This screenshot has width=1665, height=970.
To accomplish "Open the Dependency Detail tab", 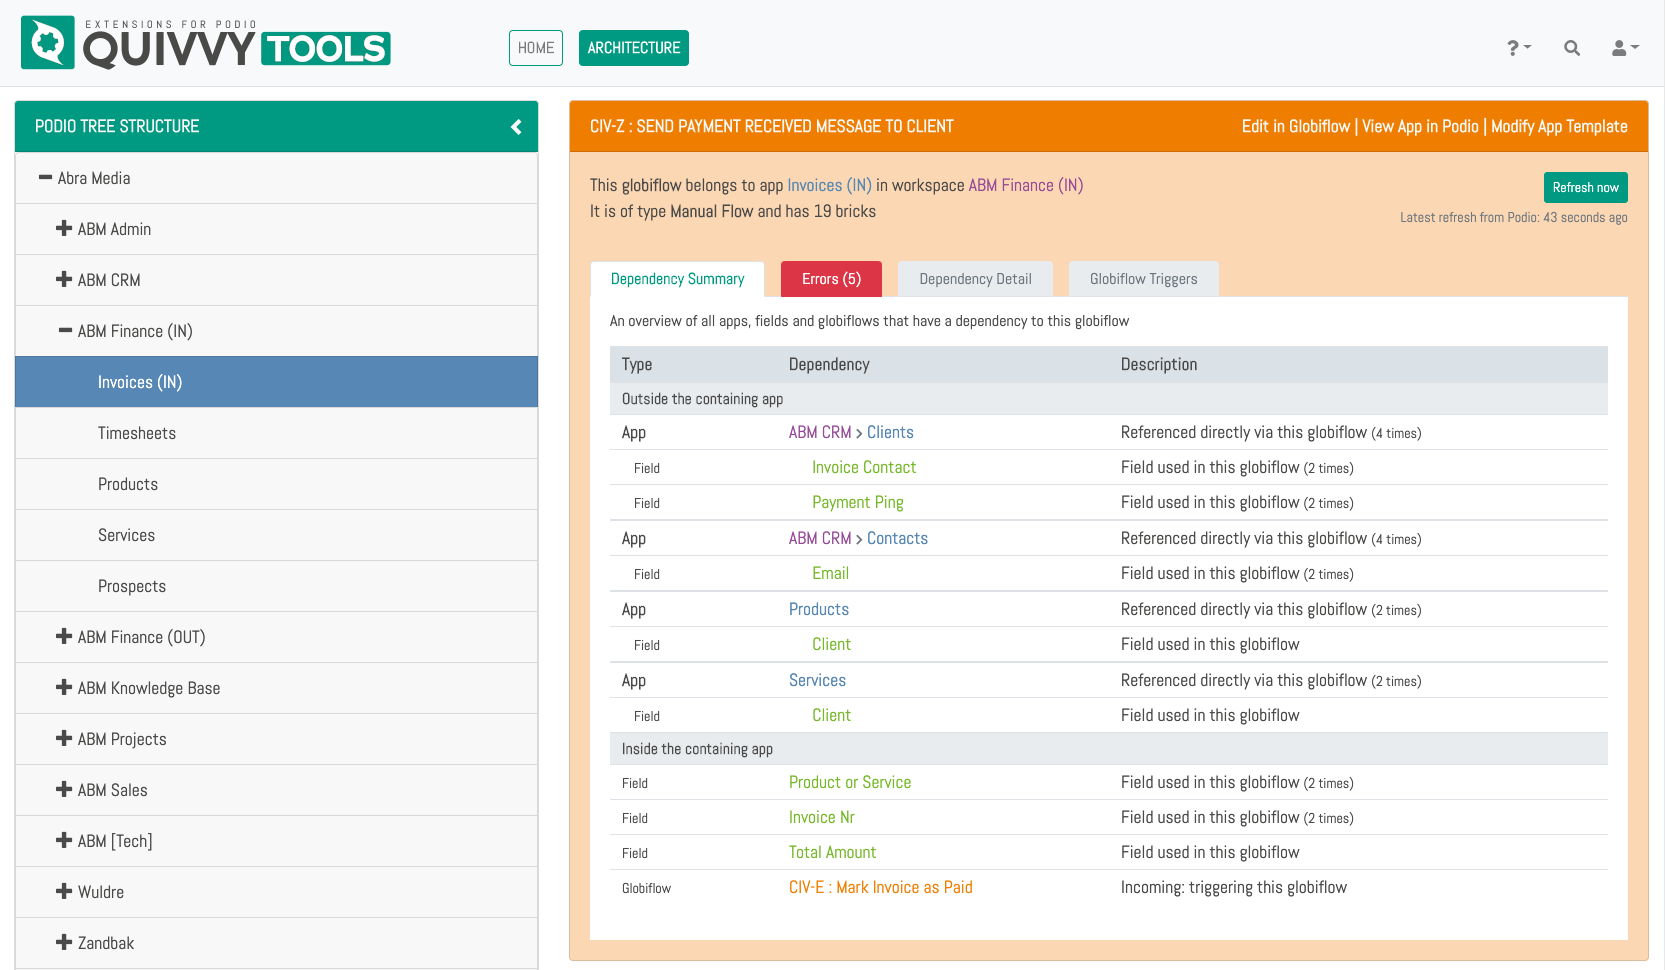I will tap(975, 279).
